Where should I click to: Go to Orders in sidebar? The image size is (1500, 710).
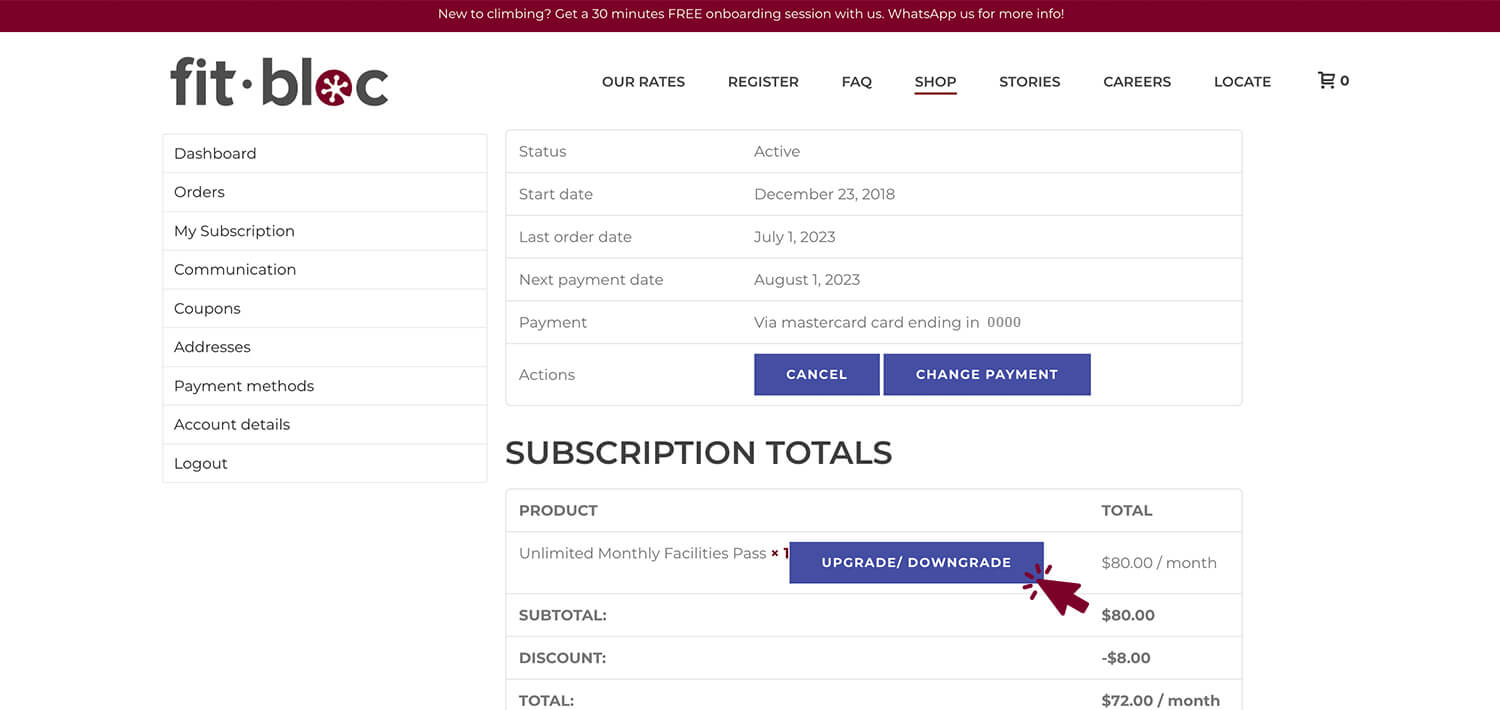coord(199,192)
